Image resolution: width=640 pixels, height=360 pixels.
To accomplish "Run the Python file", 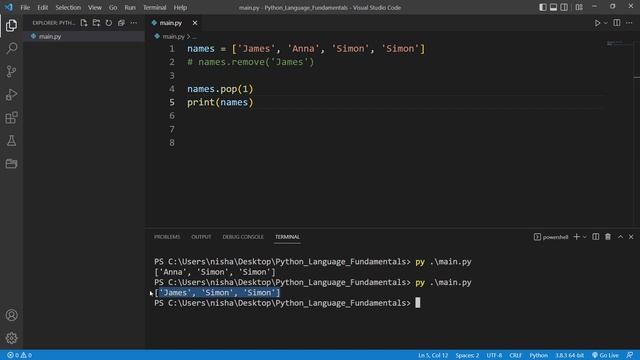I will click(x=597, y=23).
